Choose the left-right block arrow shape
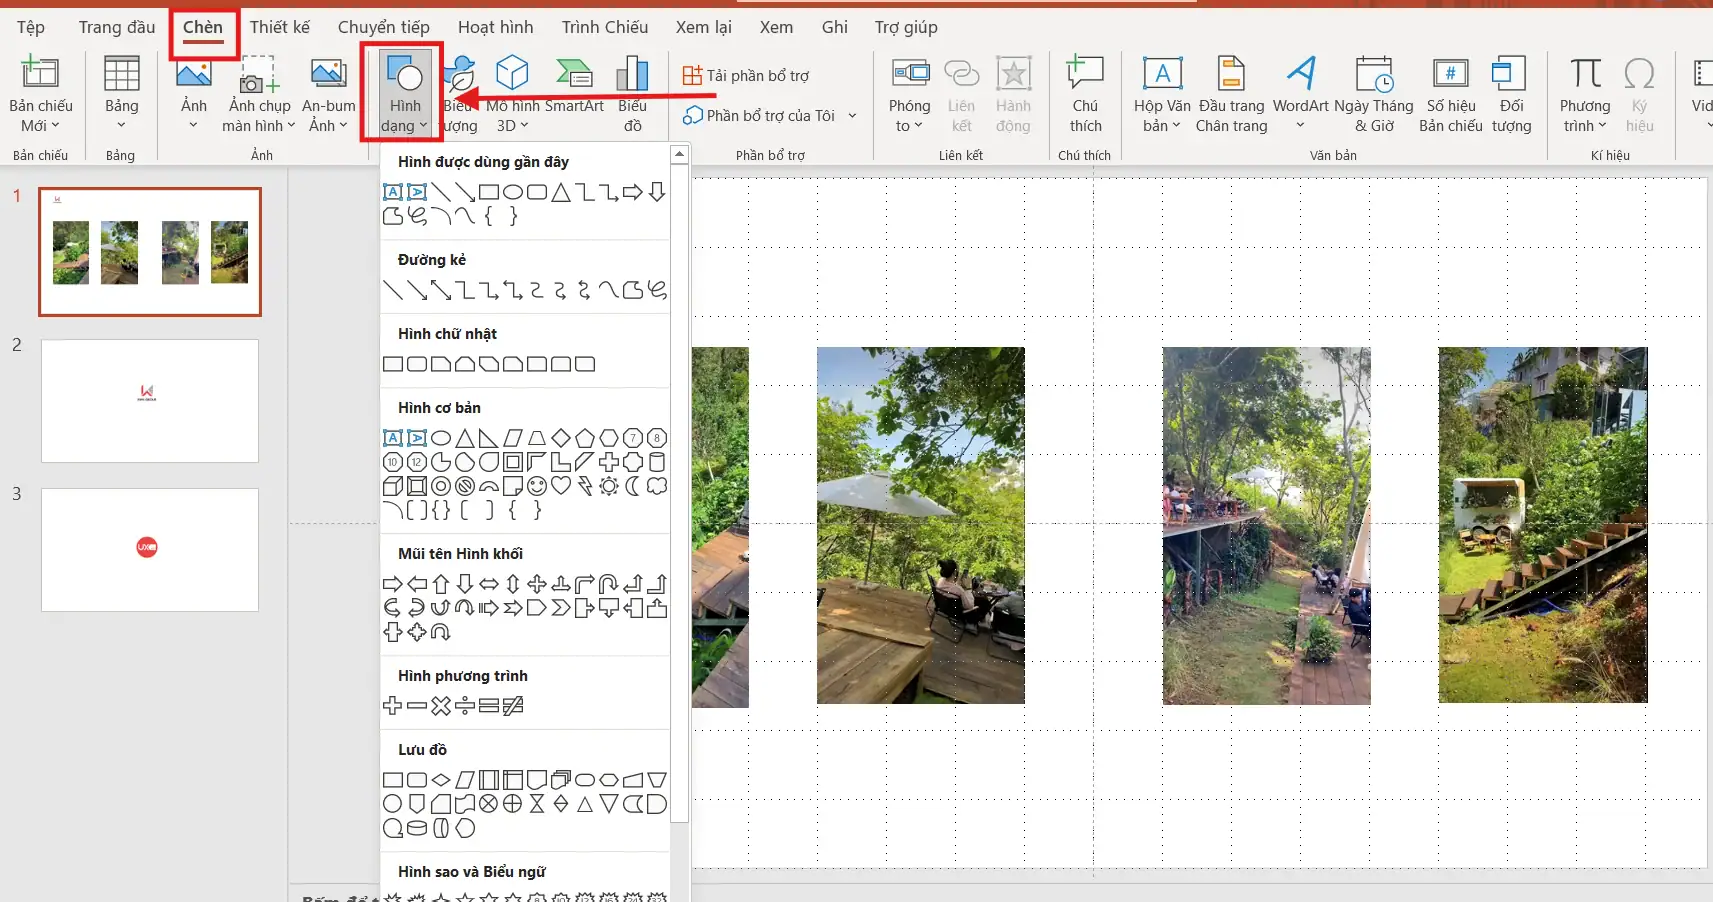 coord(489,584)
